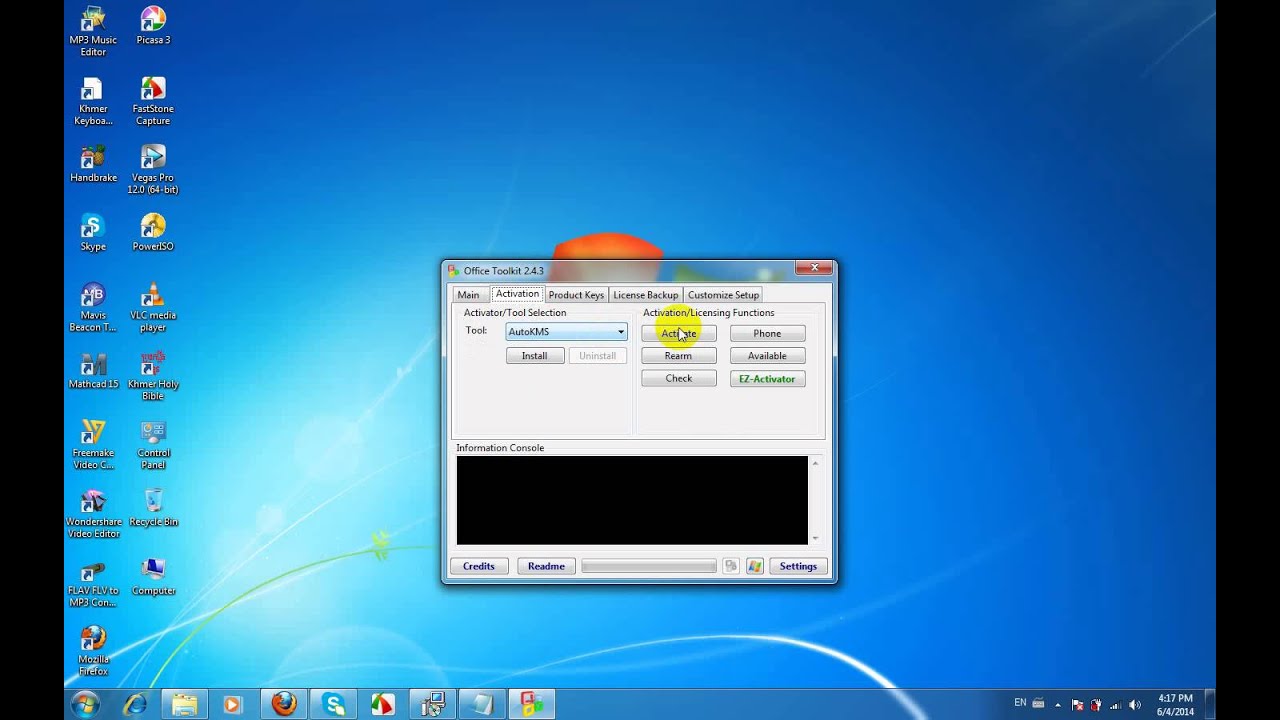This screenshot has height=720, width=1280.
Task: Select the Wondershare Video Editor desktop icon
Action: click(93, 514)
